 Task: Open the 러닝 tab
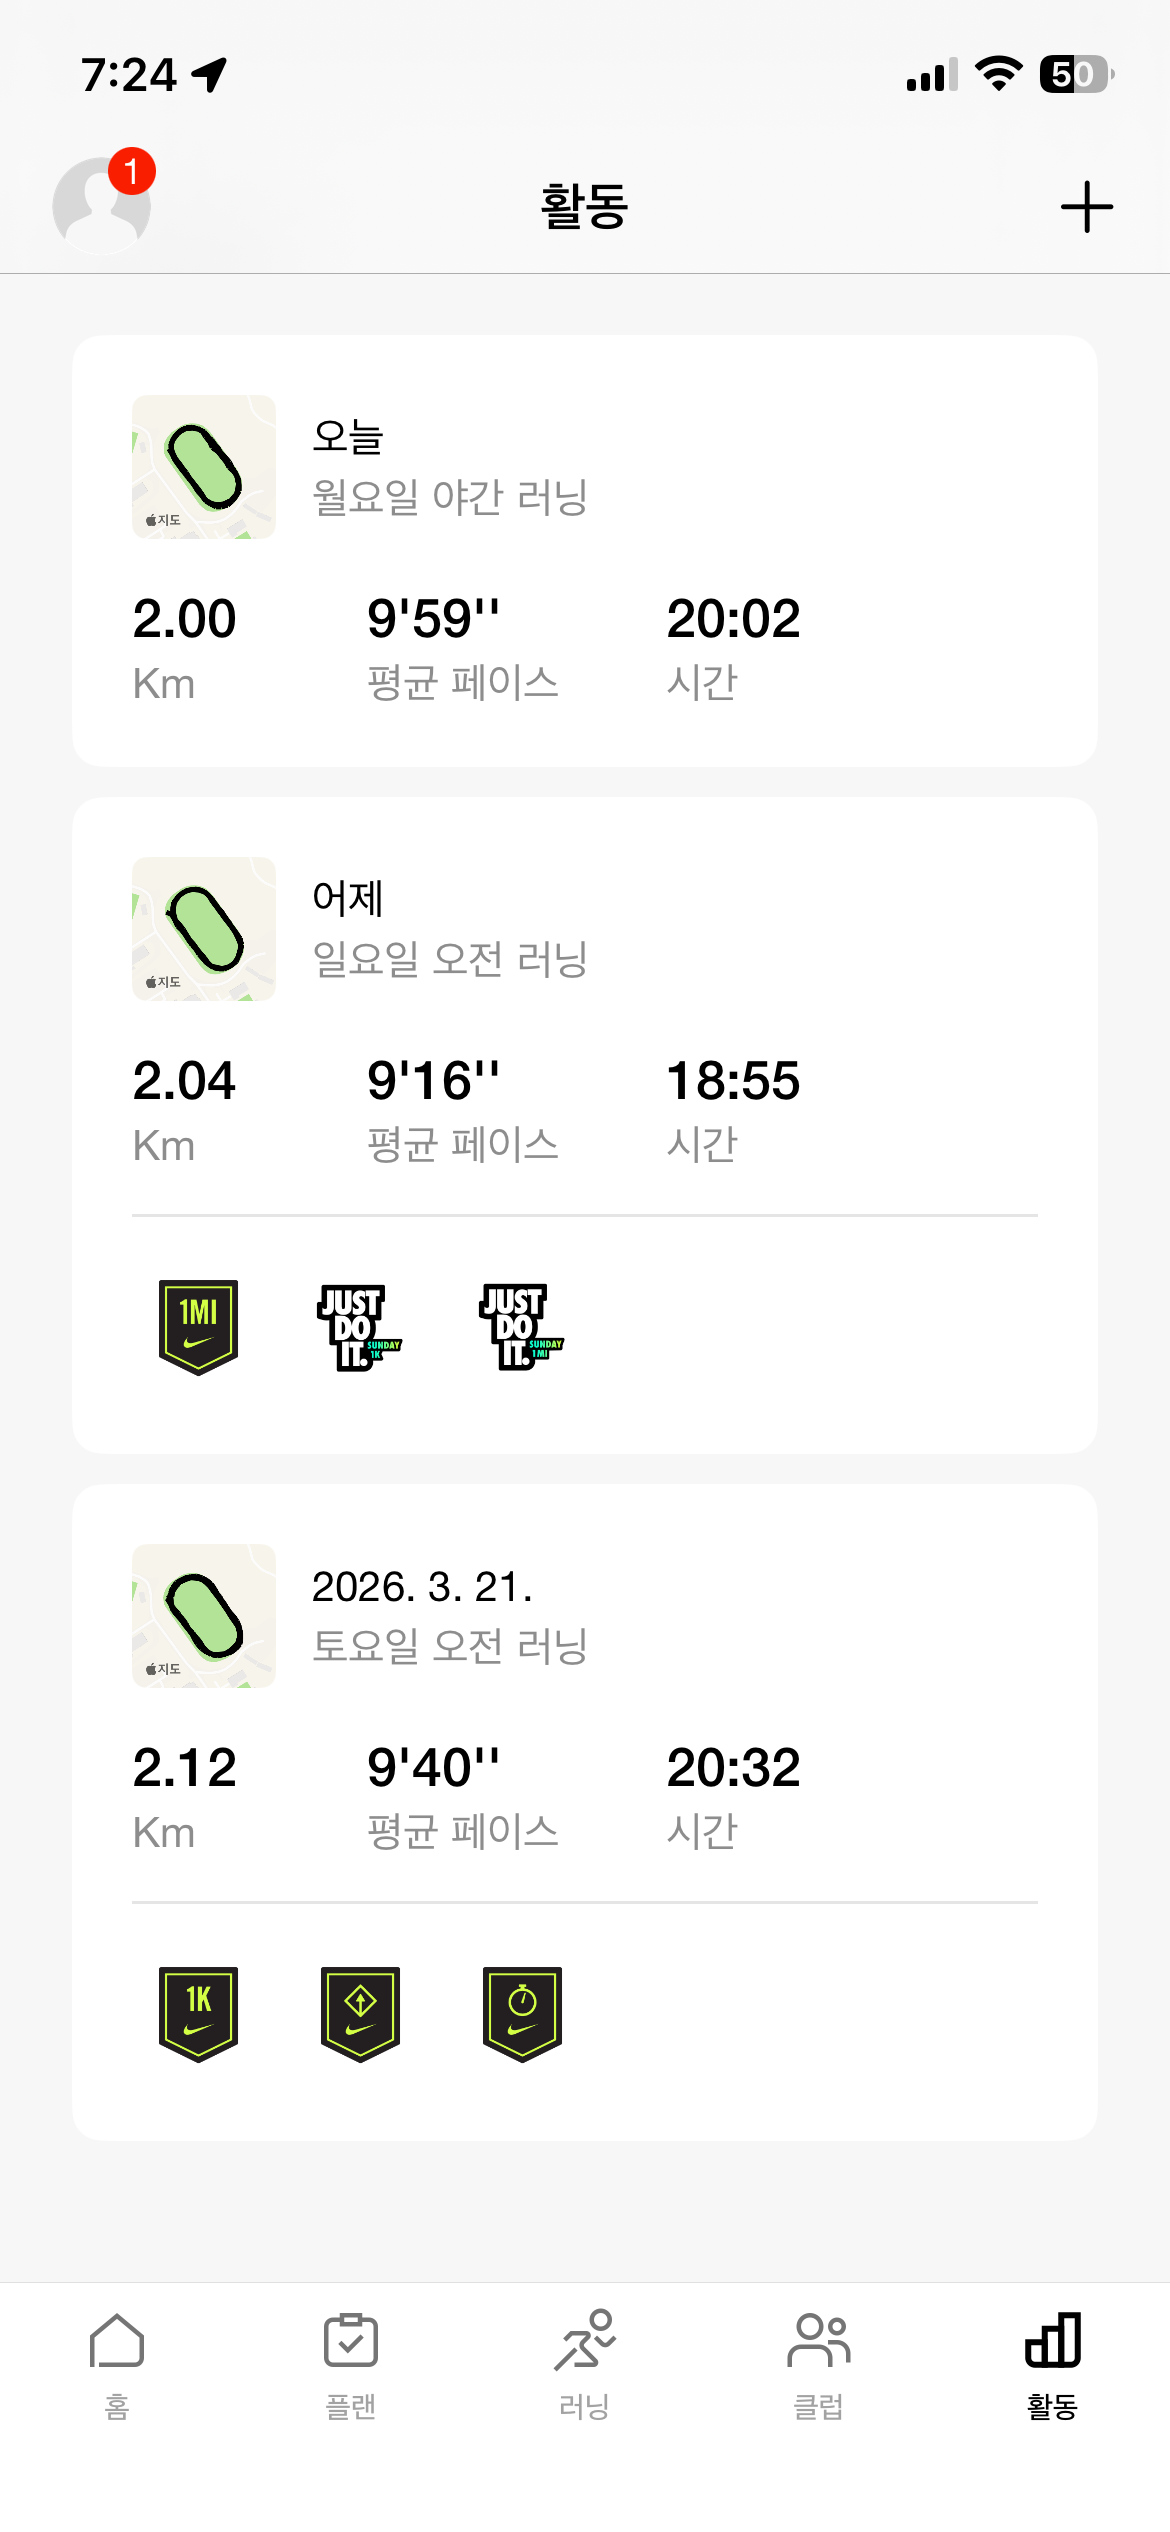coord(585,2364)
